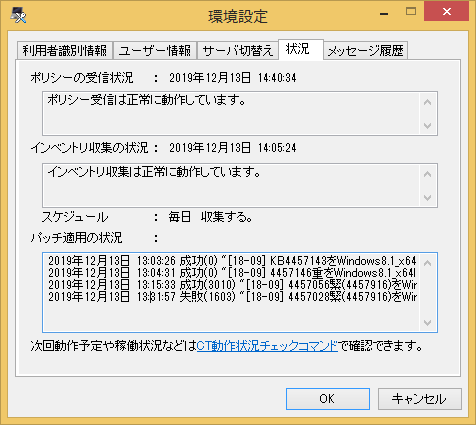Open the ユーザー情報 tab
The image size is (476, 425).
(155, 51)
